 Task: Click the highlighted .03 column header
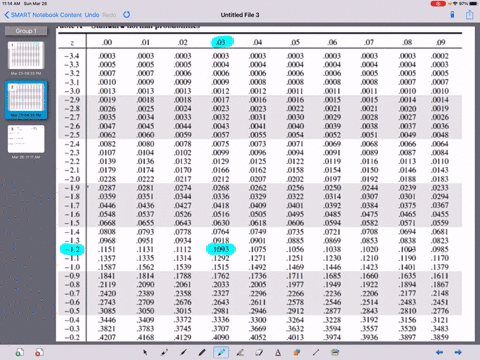pos(221,42)
